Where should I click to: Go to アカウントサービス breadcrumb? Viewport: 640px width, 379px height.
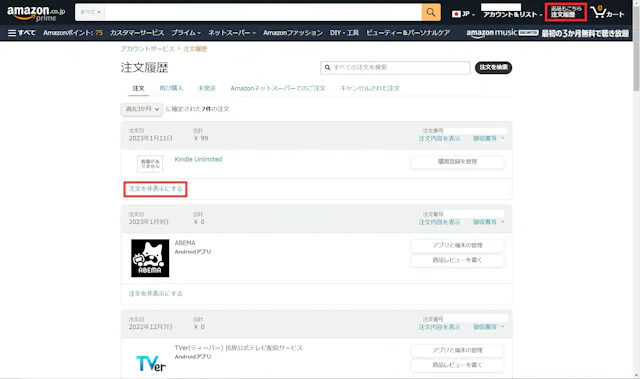coord(147,49)
